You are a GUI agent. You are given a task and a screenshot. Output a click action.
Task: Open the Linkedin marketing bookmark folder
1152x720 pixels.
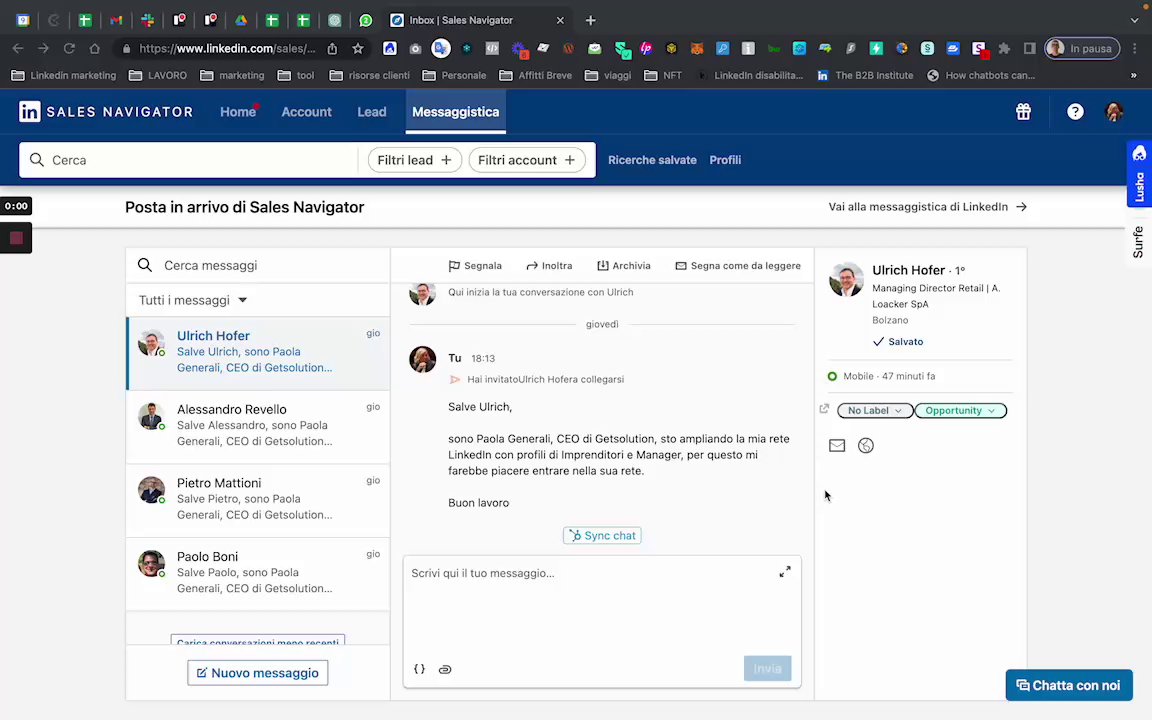(x=64, y=75)
